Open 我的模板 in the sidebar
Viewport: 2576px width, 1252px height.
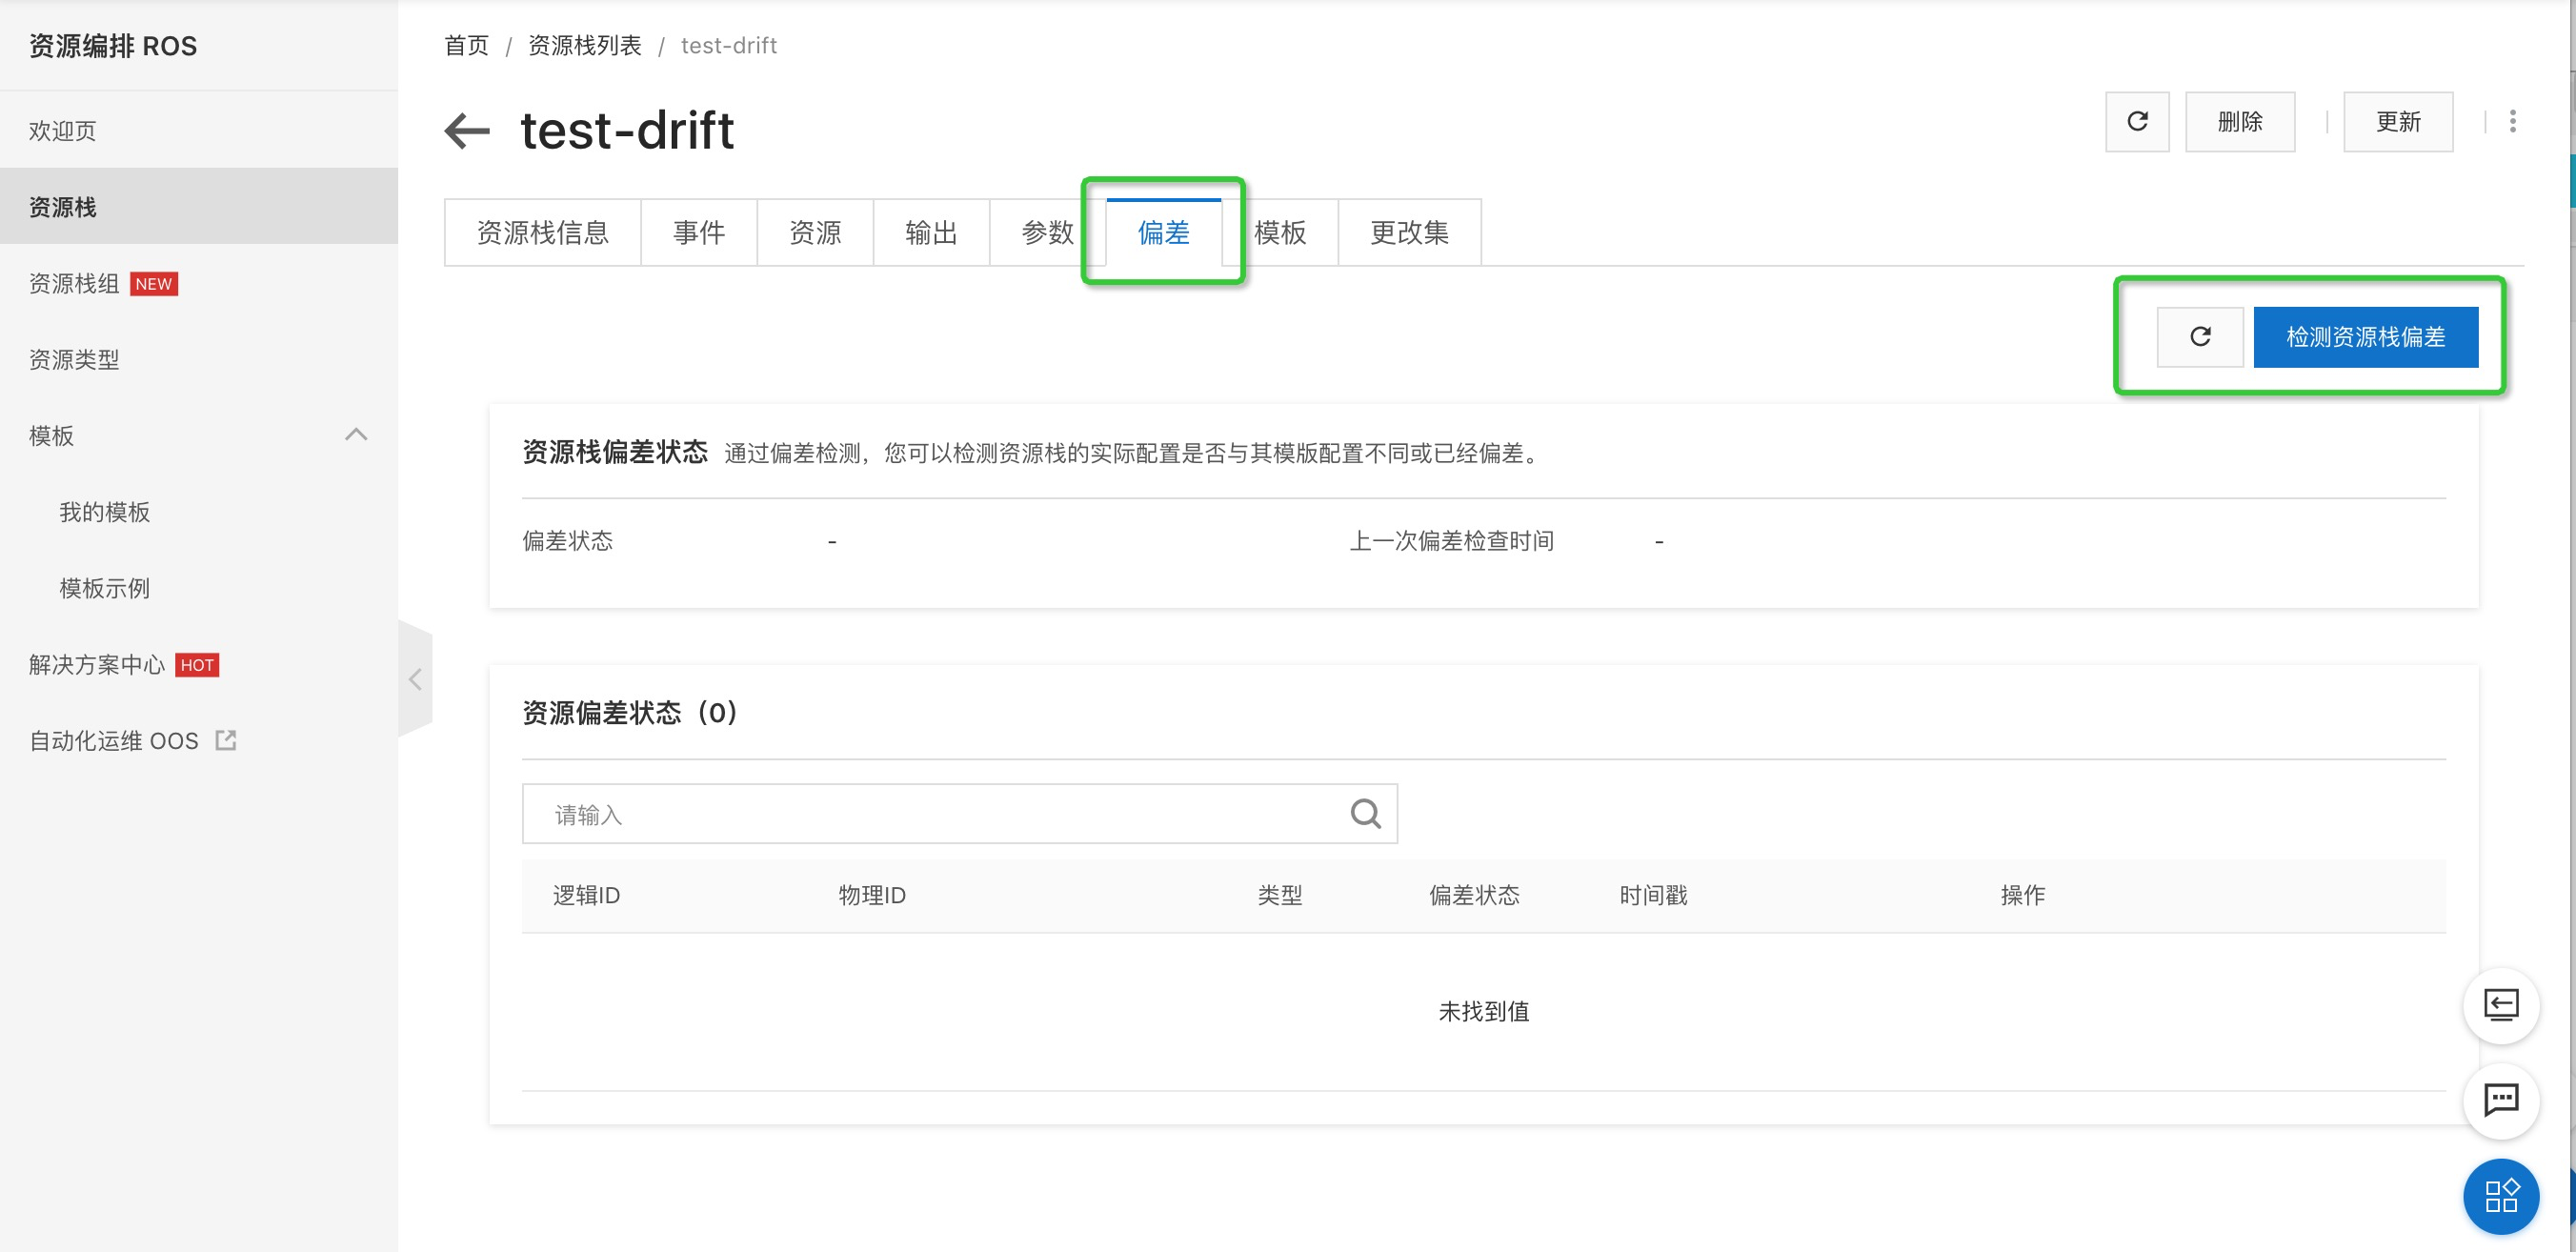tap(199, 512)
